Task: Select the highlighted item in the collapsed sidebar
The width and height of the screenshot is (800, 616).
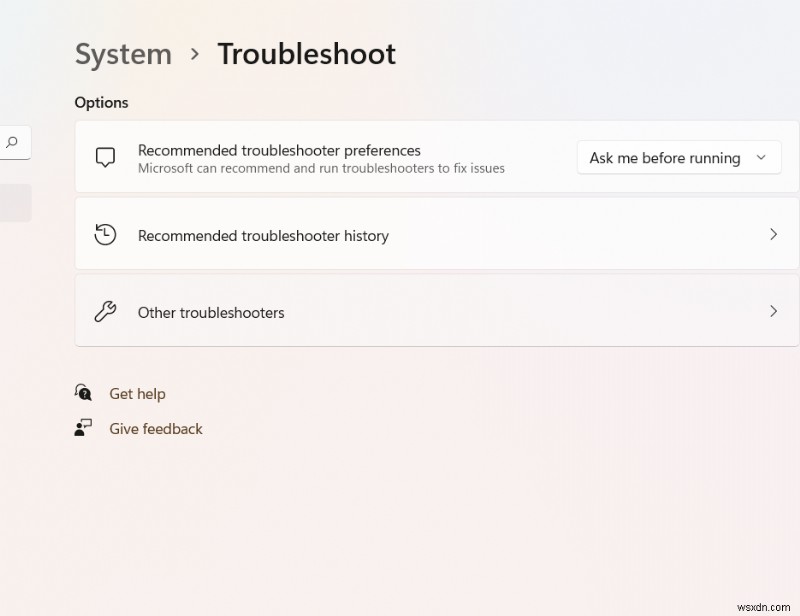Action: [14, 203]
